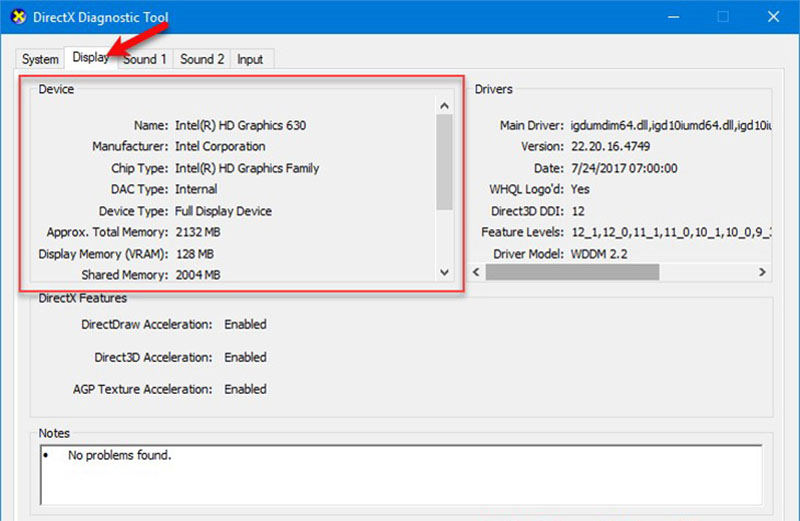800x521 pixels.
Task: Click the Device panel scroll up arrow
Action: [x=444, y=105]
